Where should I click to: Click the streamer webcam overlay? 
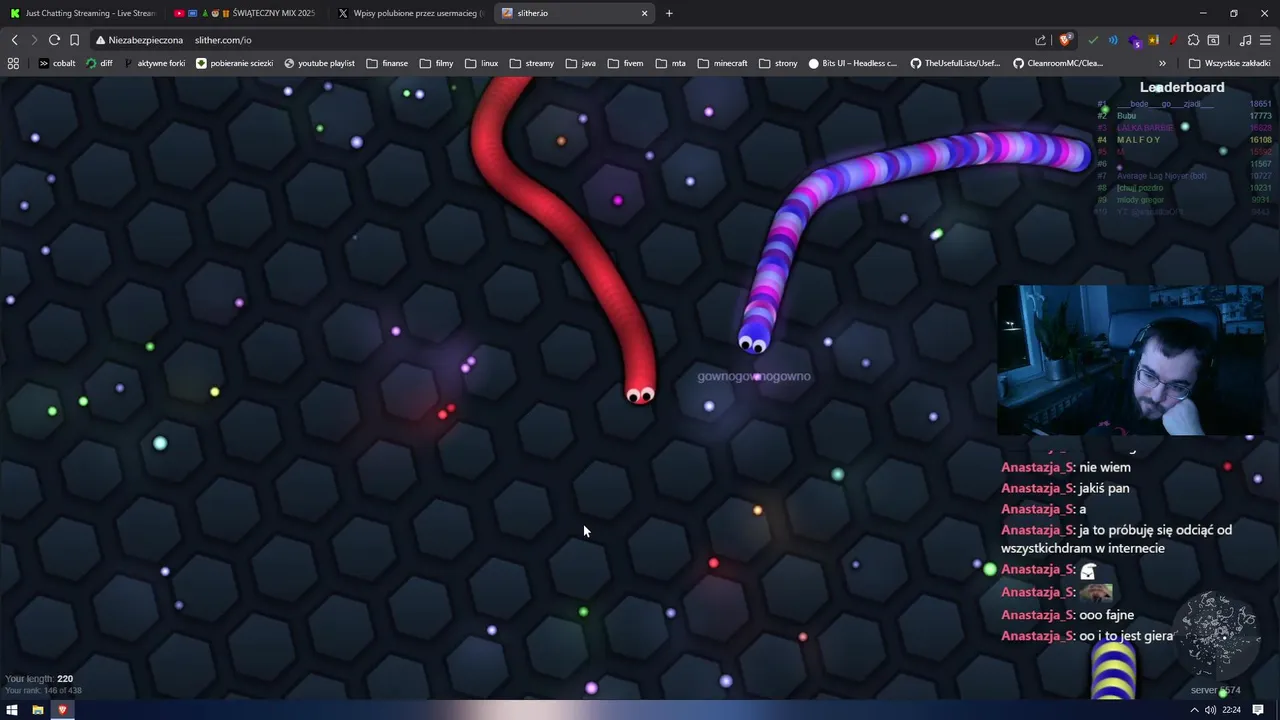coord(1130,361)
